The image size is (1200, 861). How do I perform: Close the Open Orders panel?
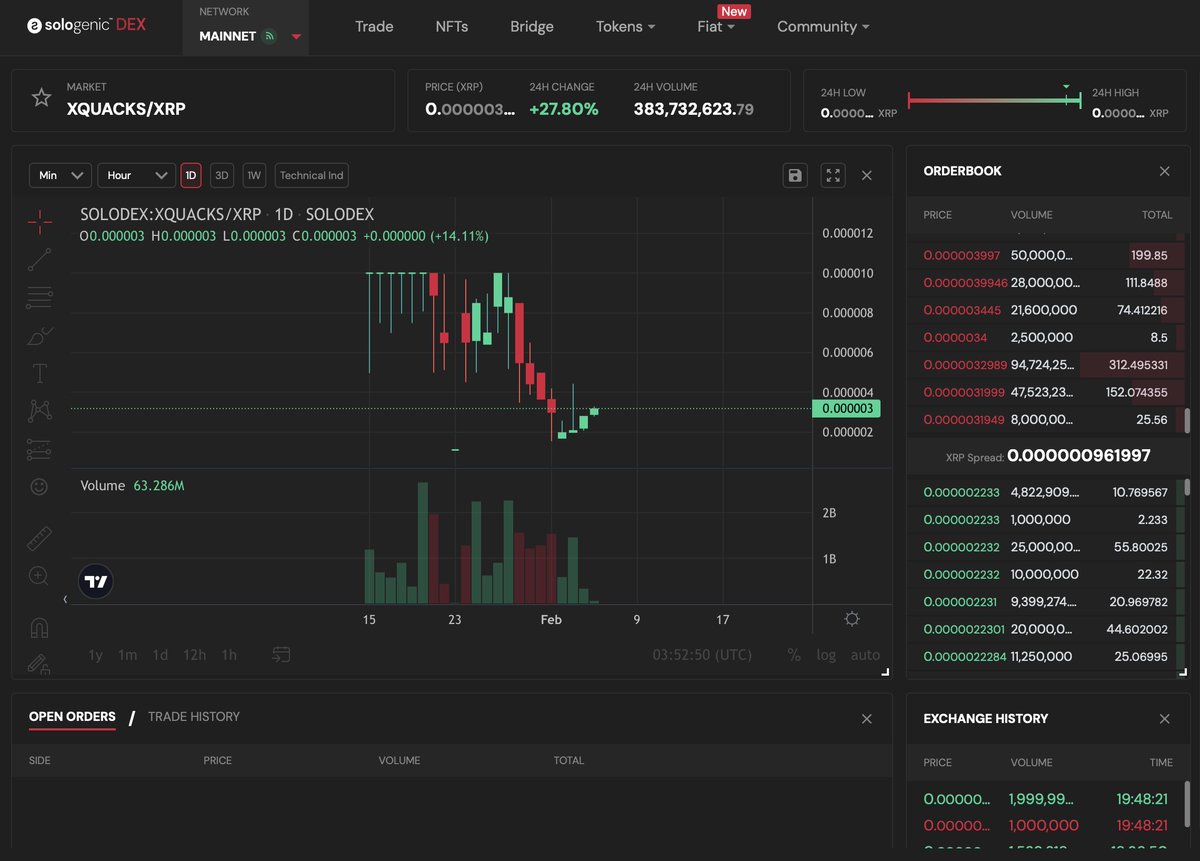click(867, 719)
